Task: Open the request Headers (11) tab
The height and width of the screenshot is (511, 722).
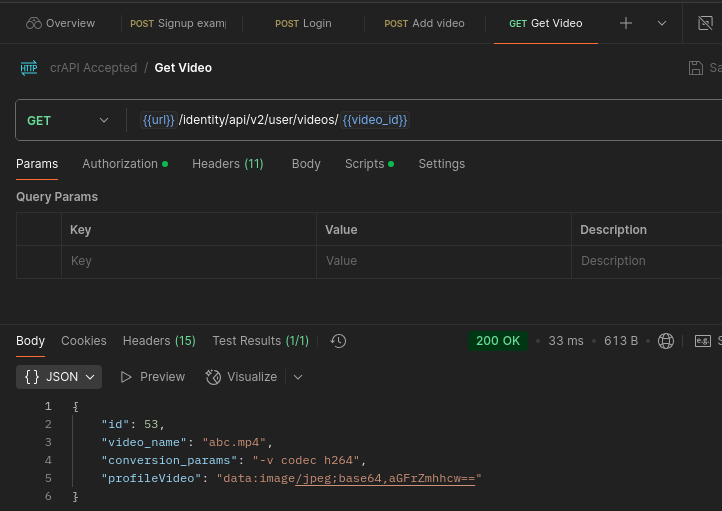Action: pyautogui.click(x=227, y=164)
